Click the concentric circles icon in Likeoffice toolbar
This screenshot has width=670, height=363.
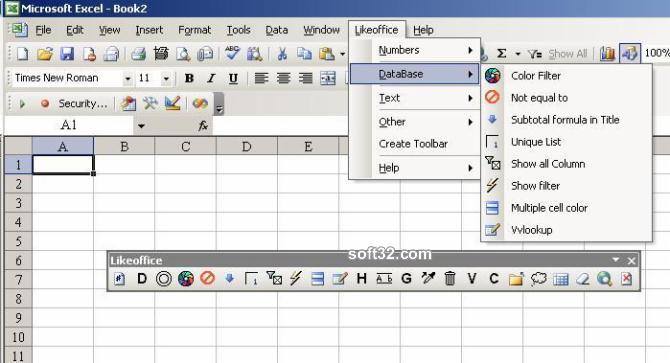[x=164, y=279]
